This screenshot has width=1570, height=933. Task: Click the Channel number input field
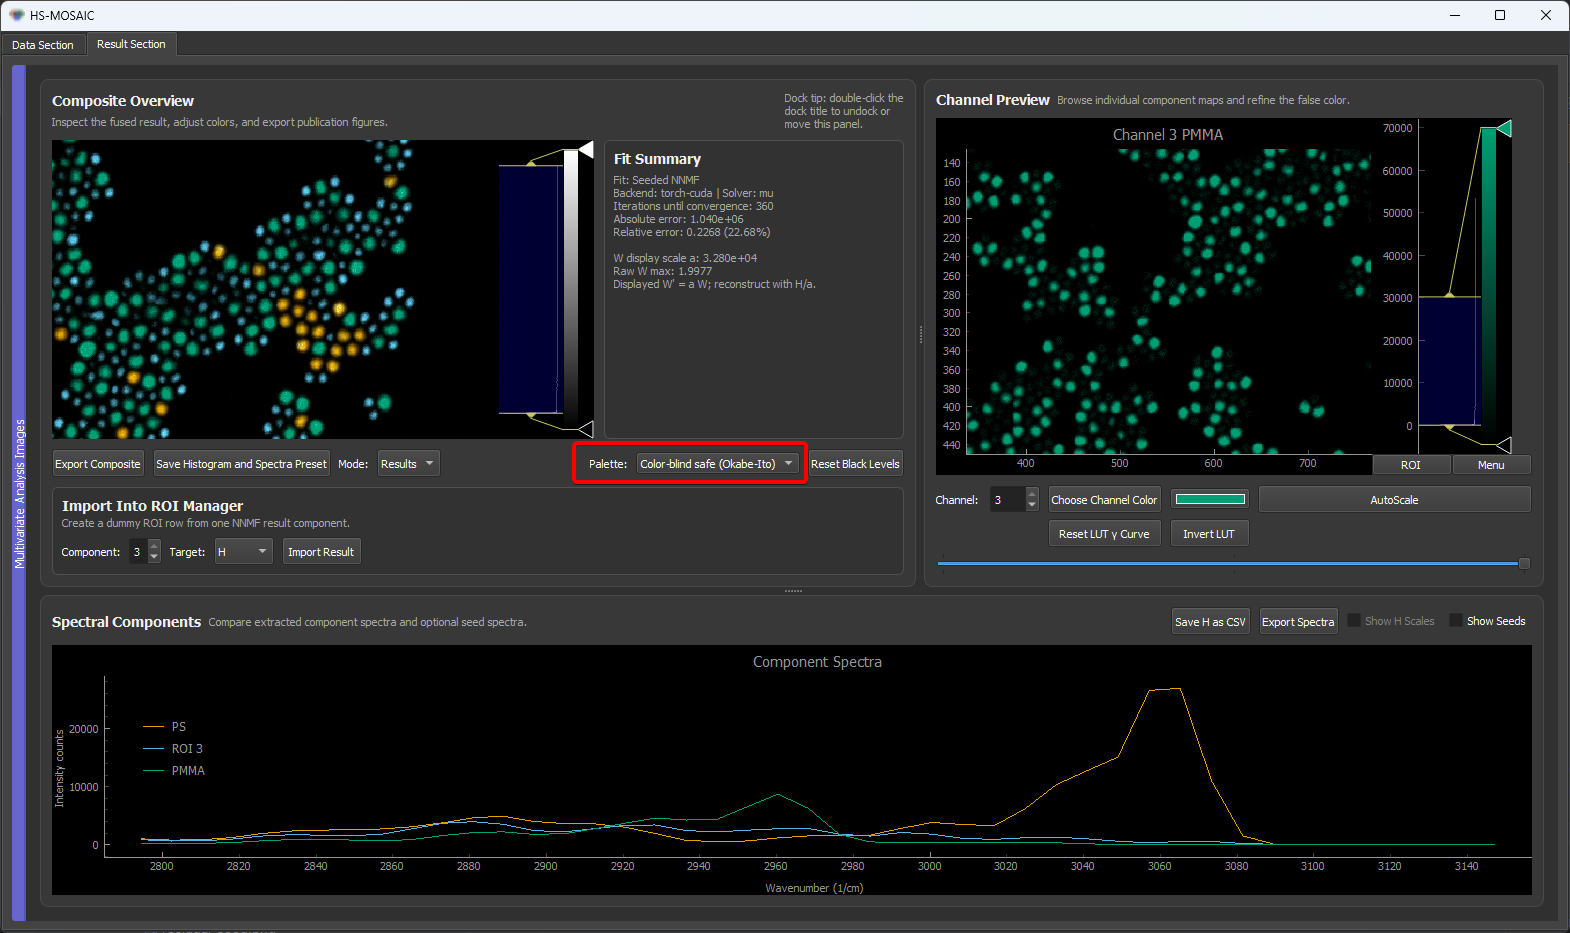click(x=1008, y=500)
